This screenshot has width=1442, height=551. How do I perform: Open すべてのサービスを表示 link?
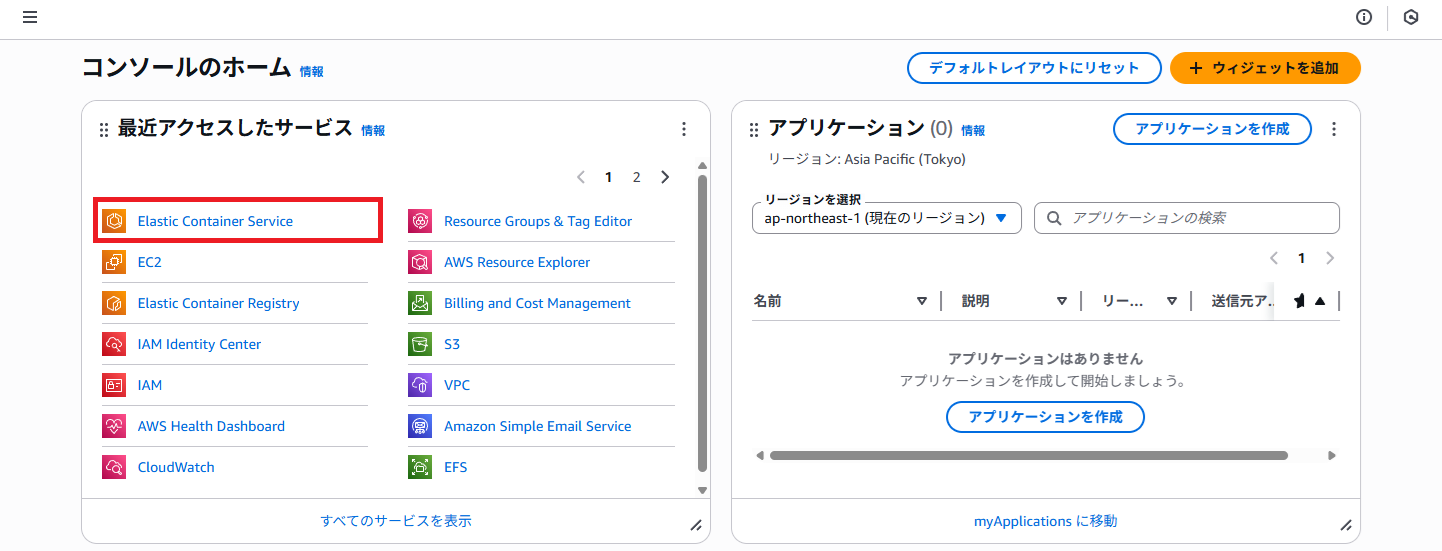396,521
